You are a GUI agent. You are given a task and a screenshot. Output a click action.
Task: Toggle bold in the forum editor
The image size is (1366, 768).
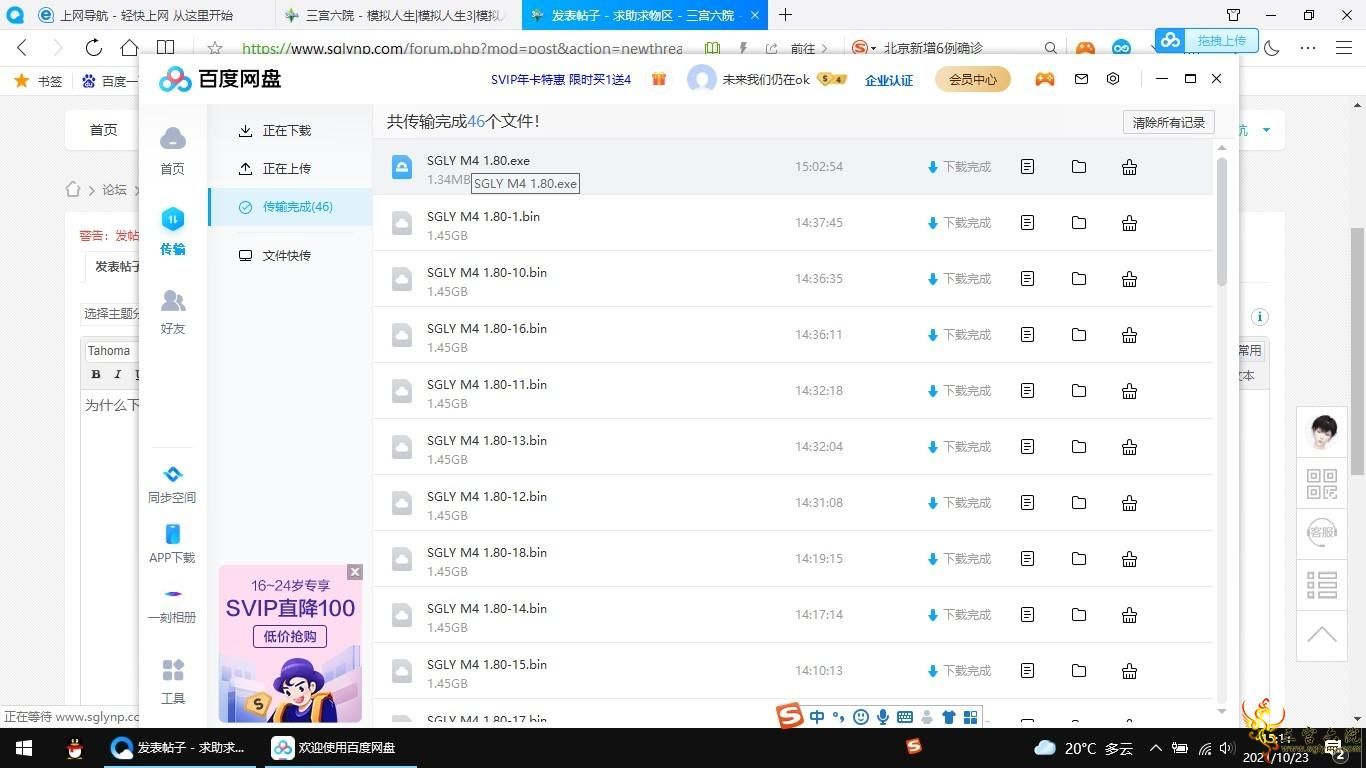96,375
